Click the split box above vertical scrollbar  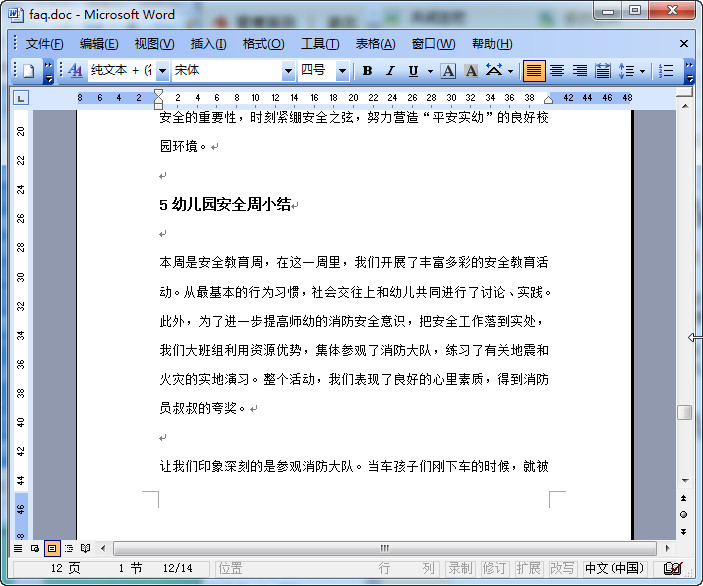coord(685,92)
